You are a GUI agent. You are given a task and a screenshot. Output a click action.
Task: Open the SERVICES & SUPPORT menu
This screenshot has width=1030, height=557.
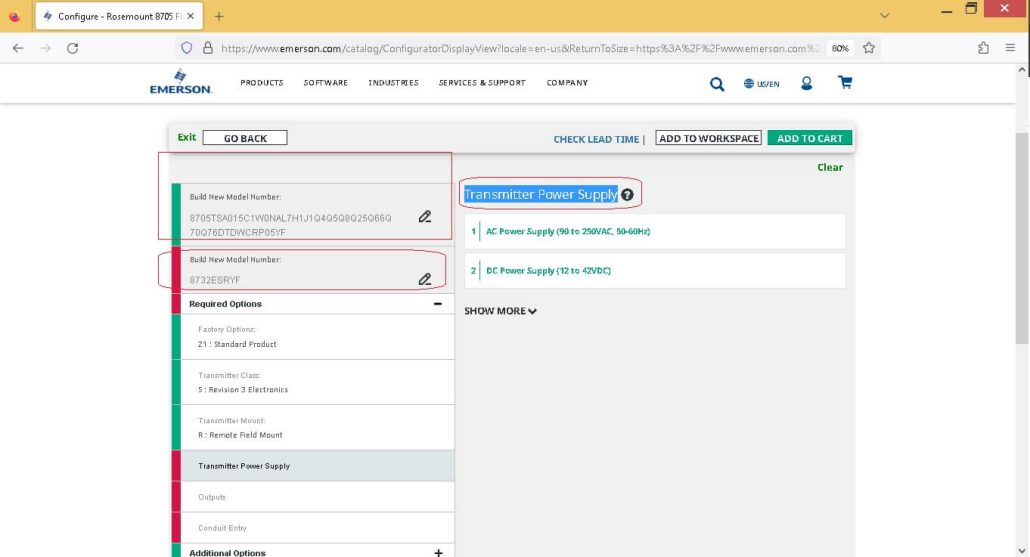481,83
